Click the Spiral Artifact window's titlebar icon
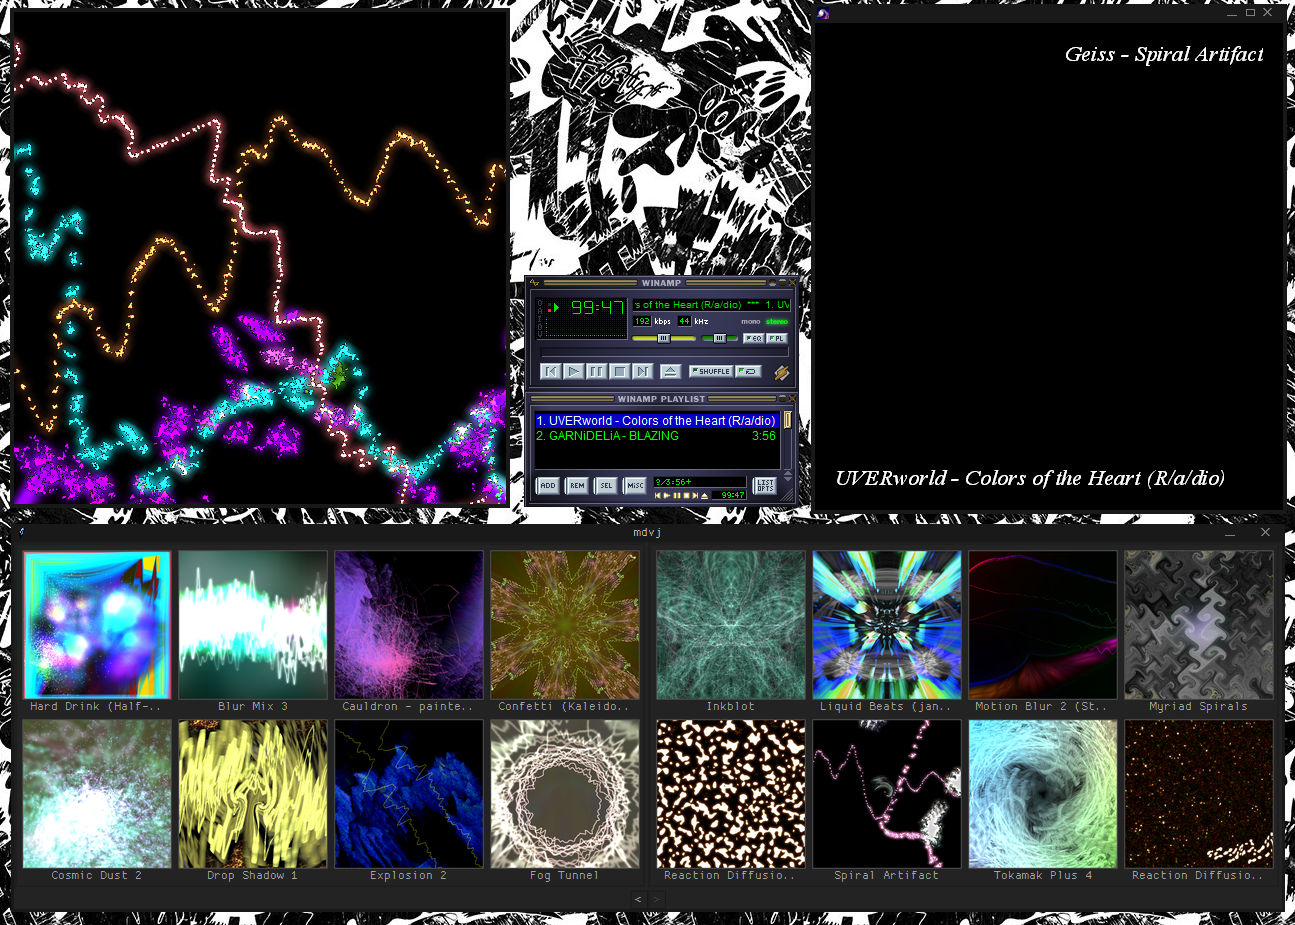 pos(823,14)
